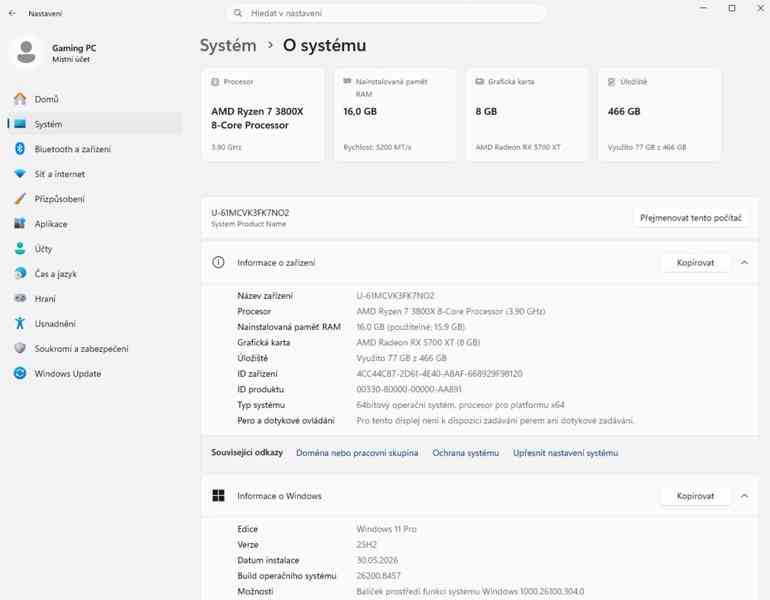770x600 pixels.
Task: Focus the Hledat v nastavení search field
Action: 386,13
